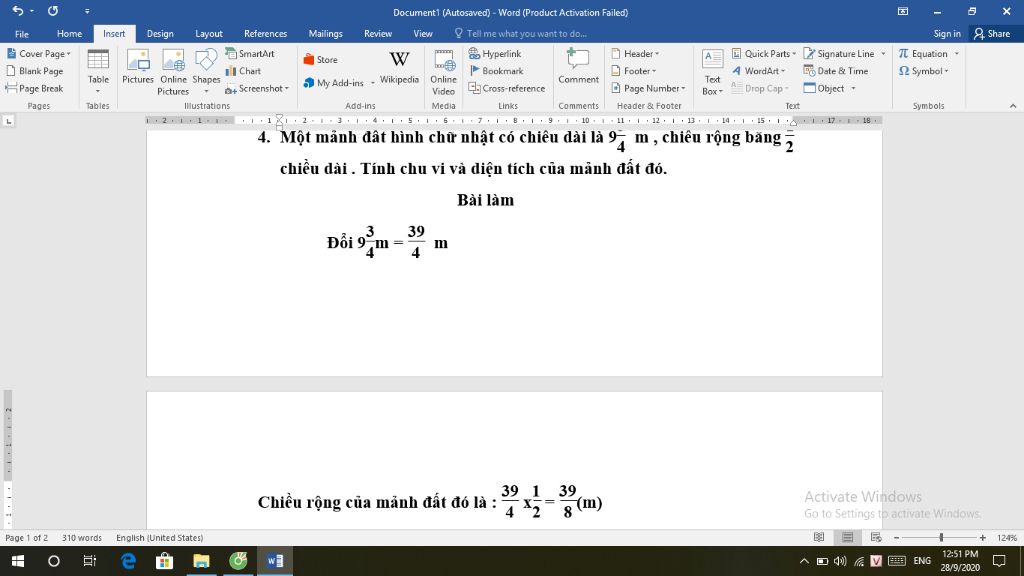Open the Table insert dropdown
Image resolution: width=1024 pixels, height=576 pixels.
click(98, 72)
